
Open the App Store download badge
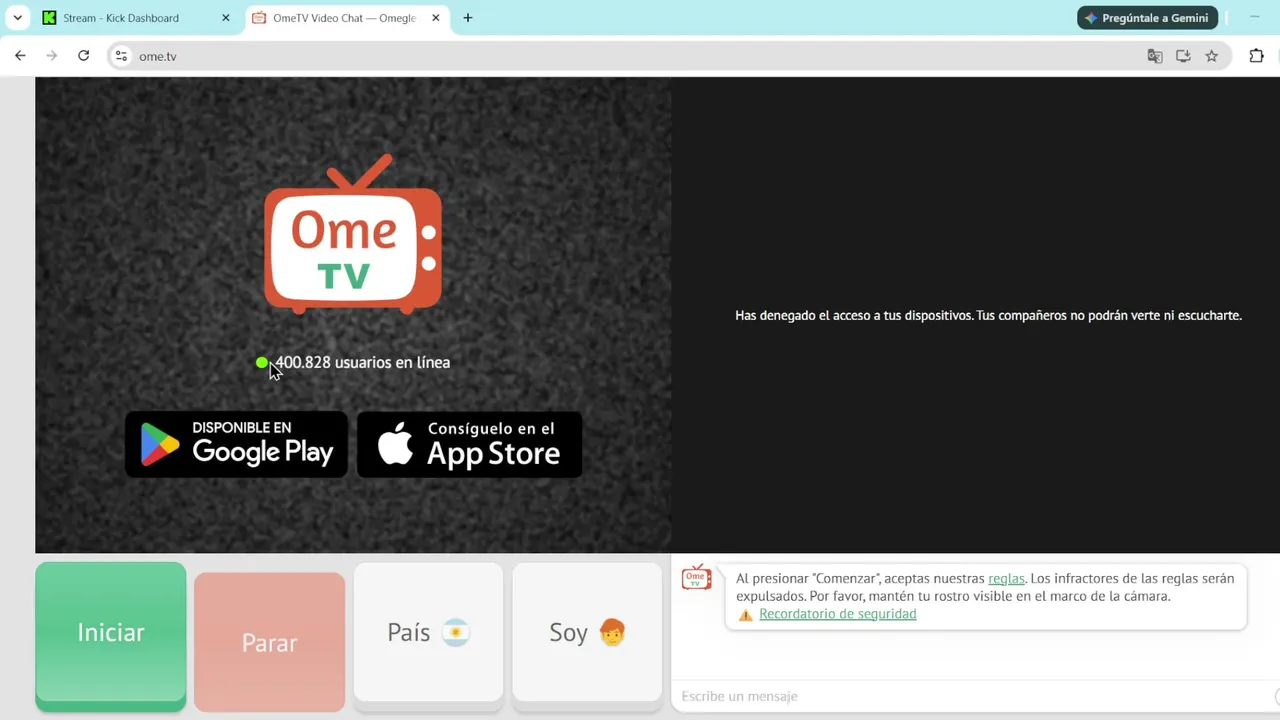[x=470, y=444]
